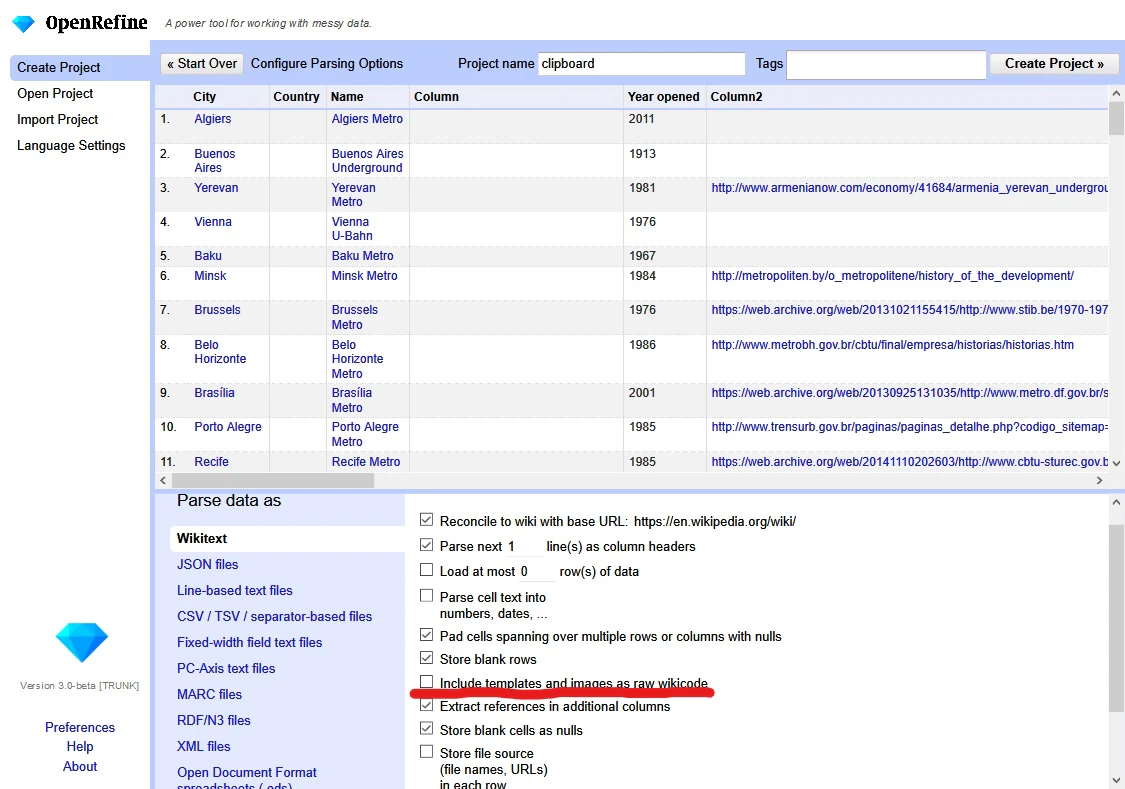Click the Version 3.0-beta [TRUNK] text

click(x=80, y=686)
